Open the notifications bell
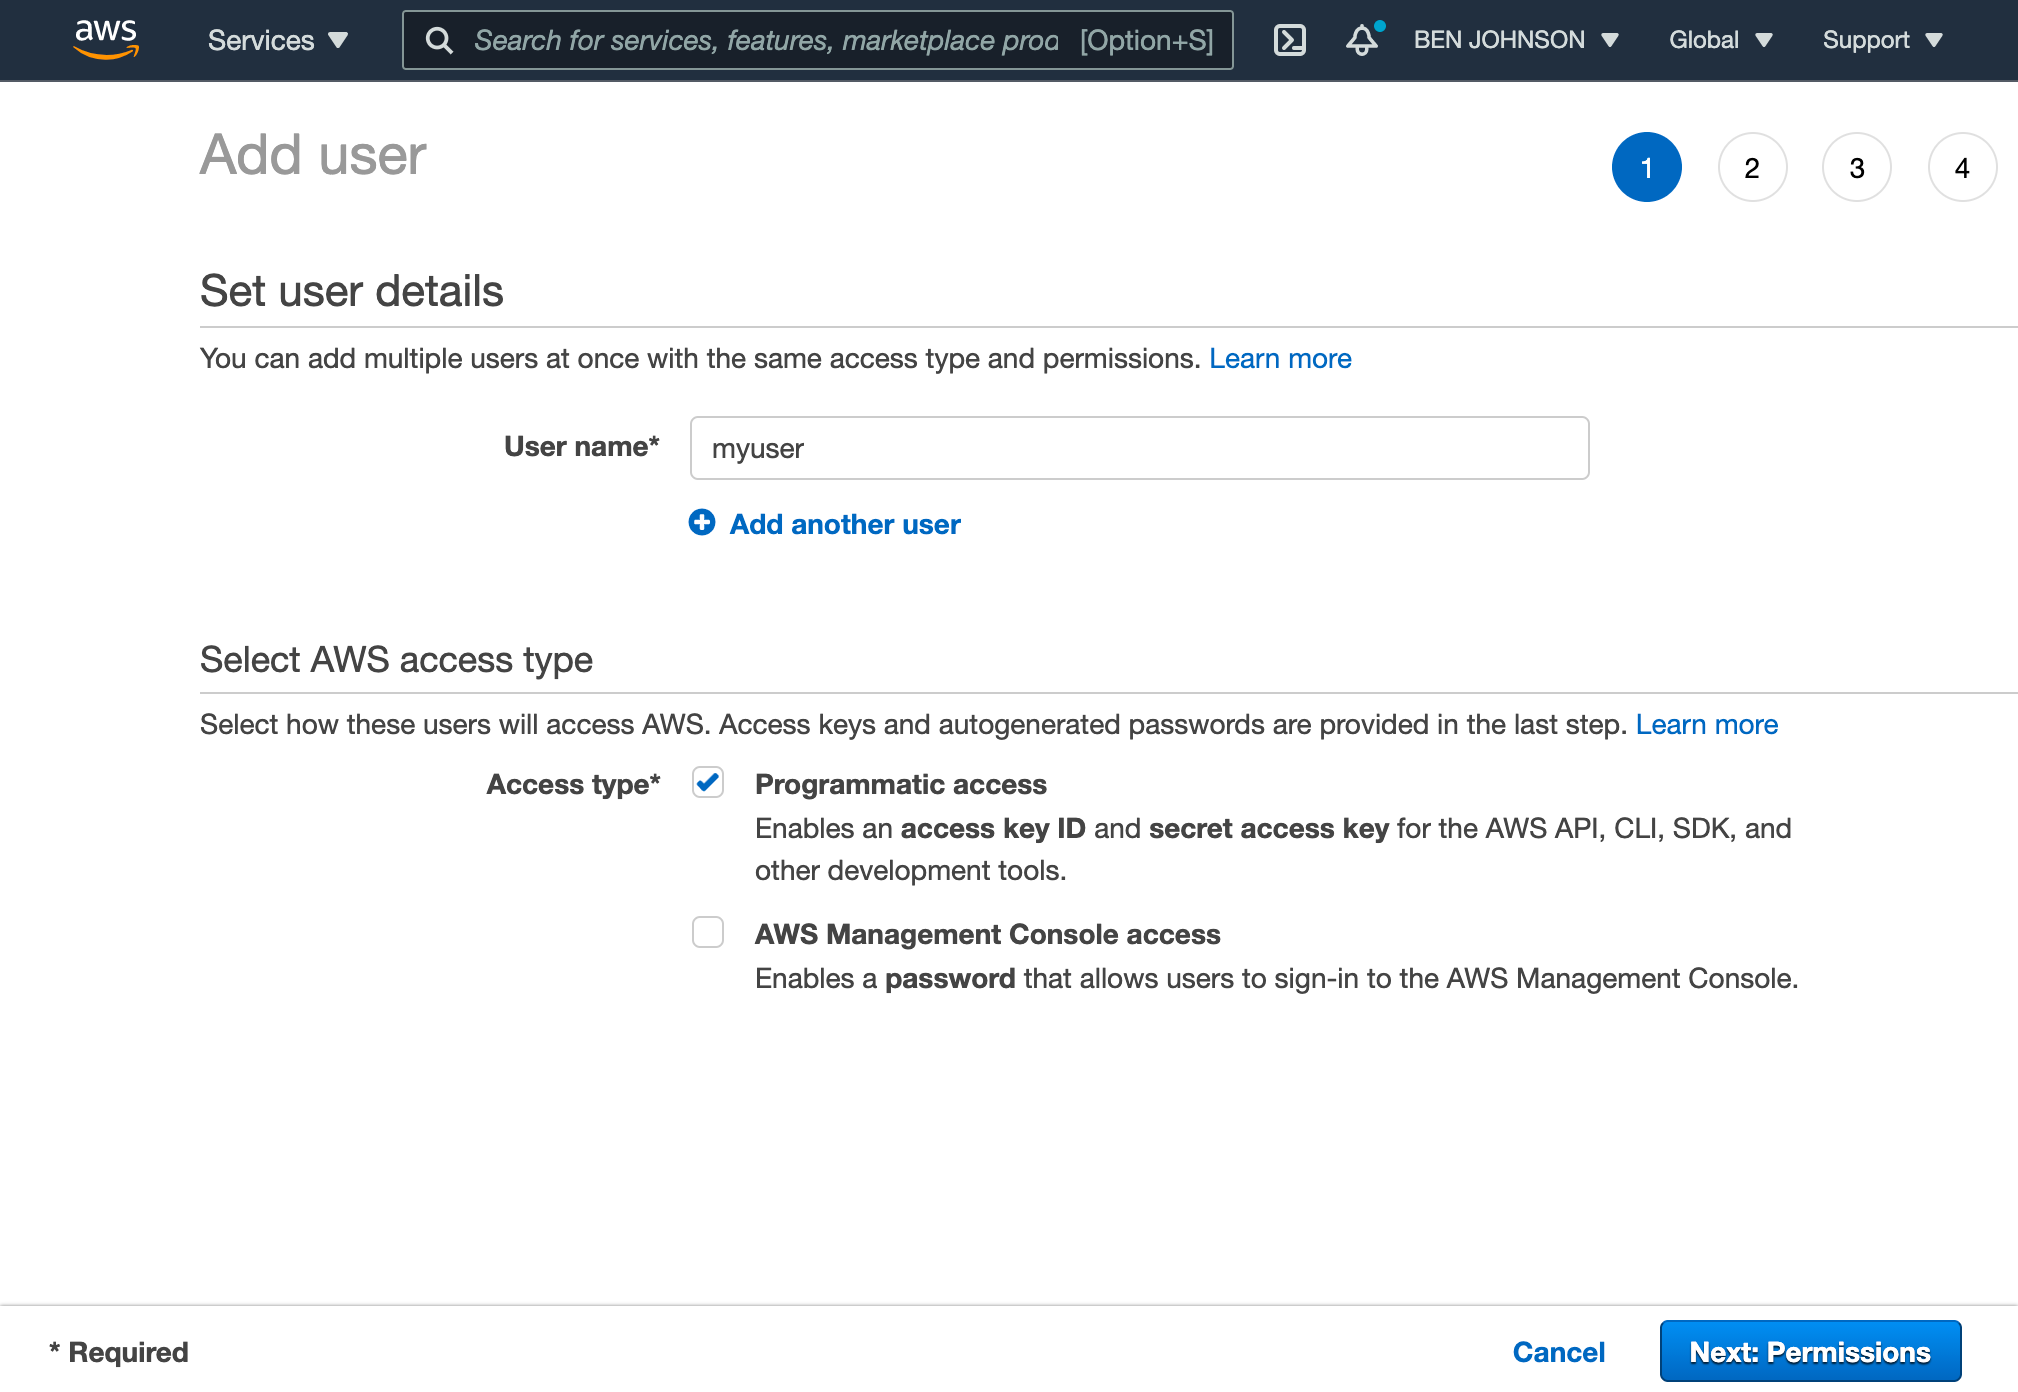2018x1392 pixels. (x=1361, y=41)
